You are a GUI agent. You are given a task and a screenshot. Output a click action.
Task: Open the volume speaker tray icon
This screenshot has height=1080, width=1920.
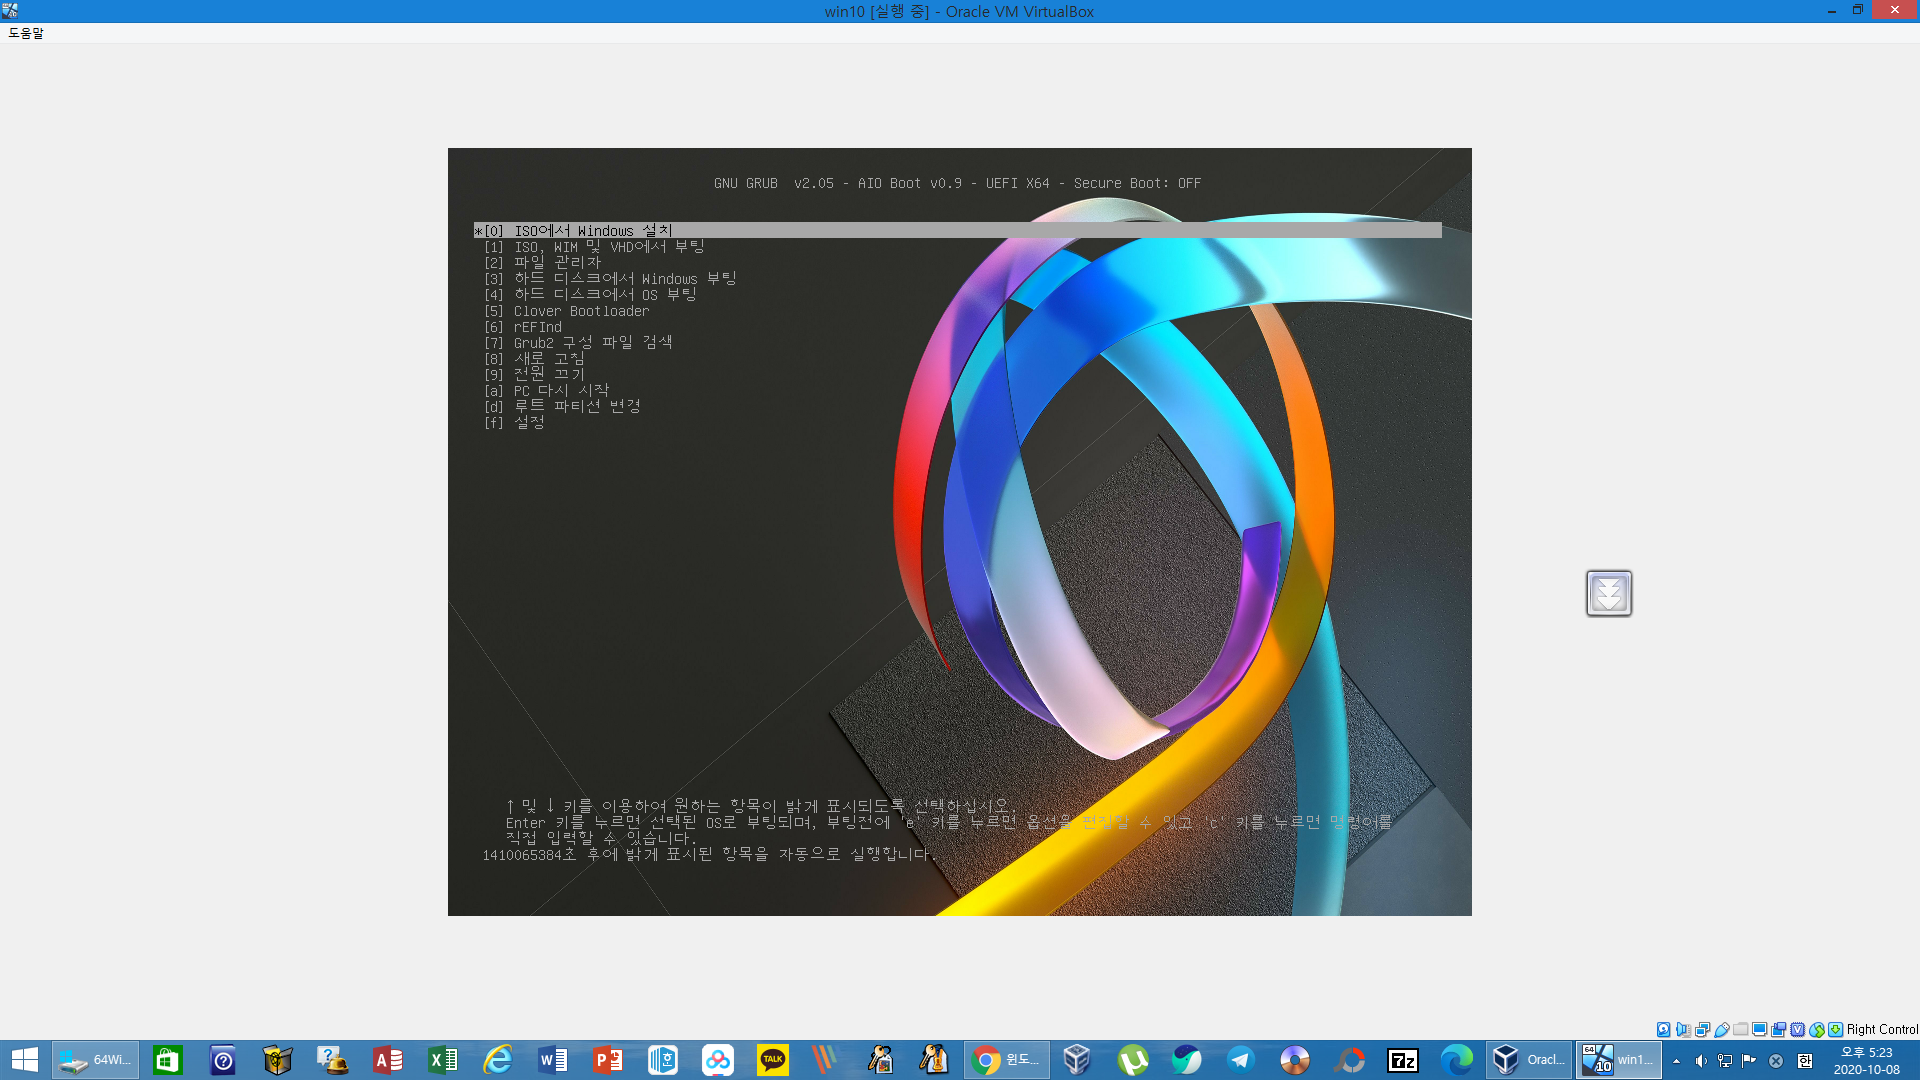click(1701, 1061)
